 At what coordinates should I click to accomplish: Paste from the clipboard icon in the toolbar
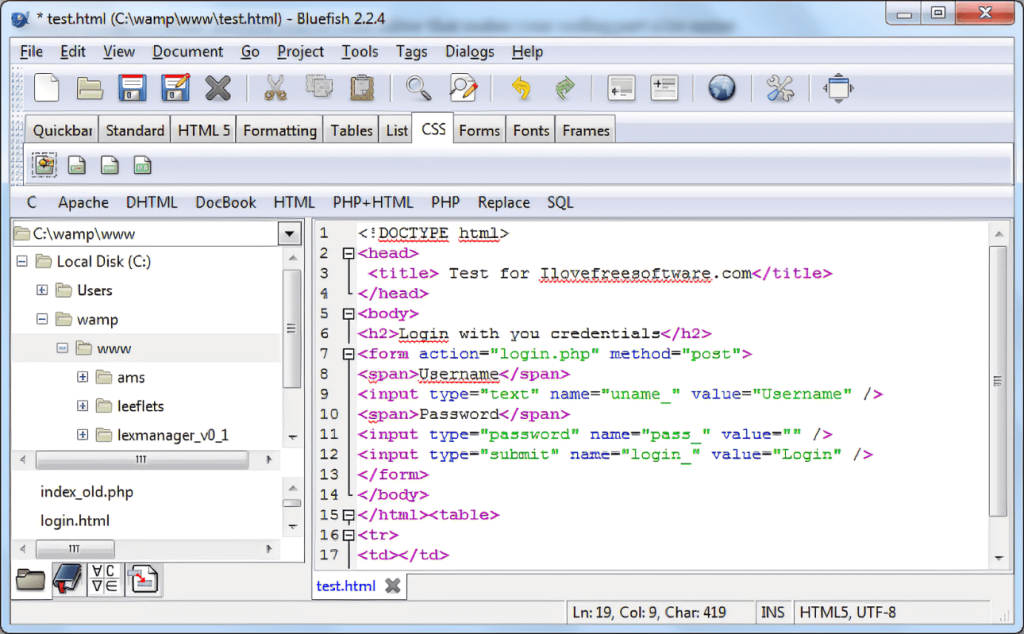coord(362,88)
